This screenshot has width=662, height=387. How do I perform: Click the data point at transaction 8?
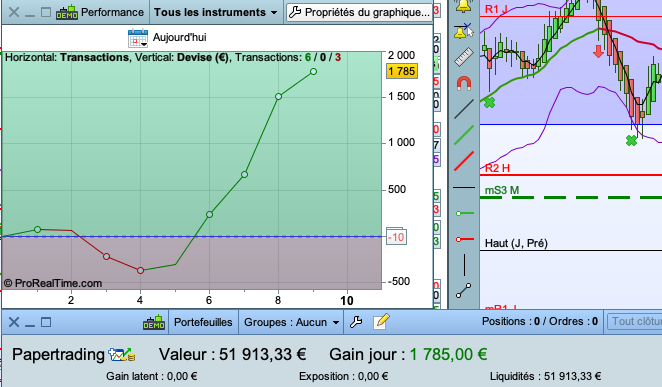pyautogui.click(x=278, y=97)
